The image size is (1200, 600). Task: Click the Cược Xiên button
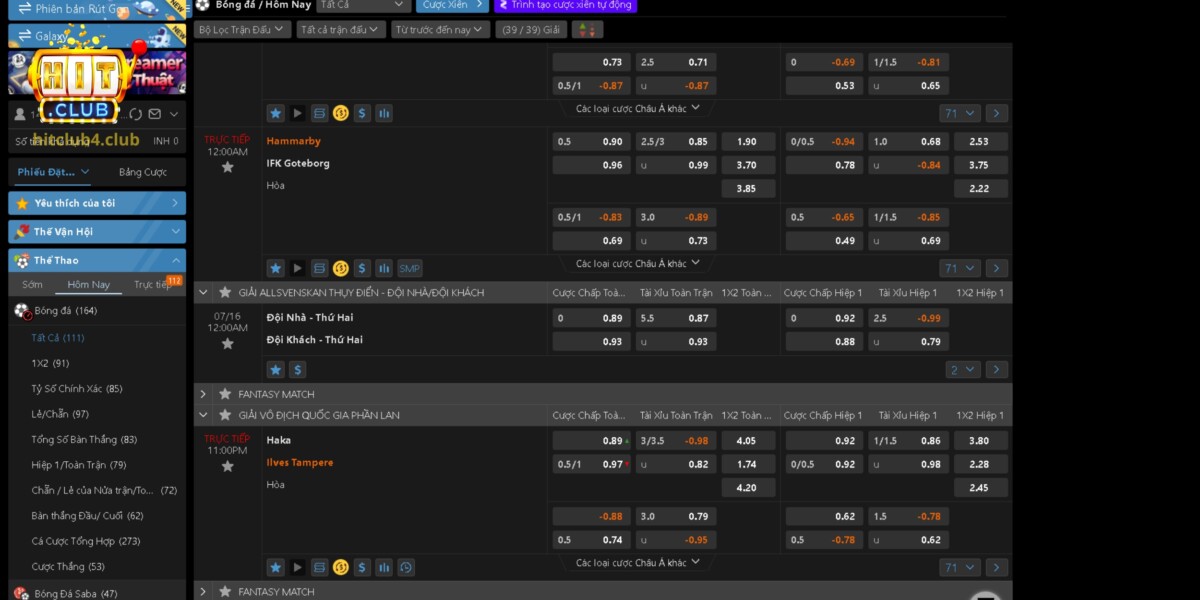point(451,5)
